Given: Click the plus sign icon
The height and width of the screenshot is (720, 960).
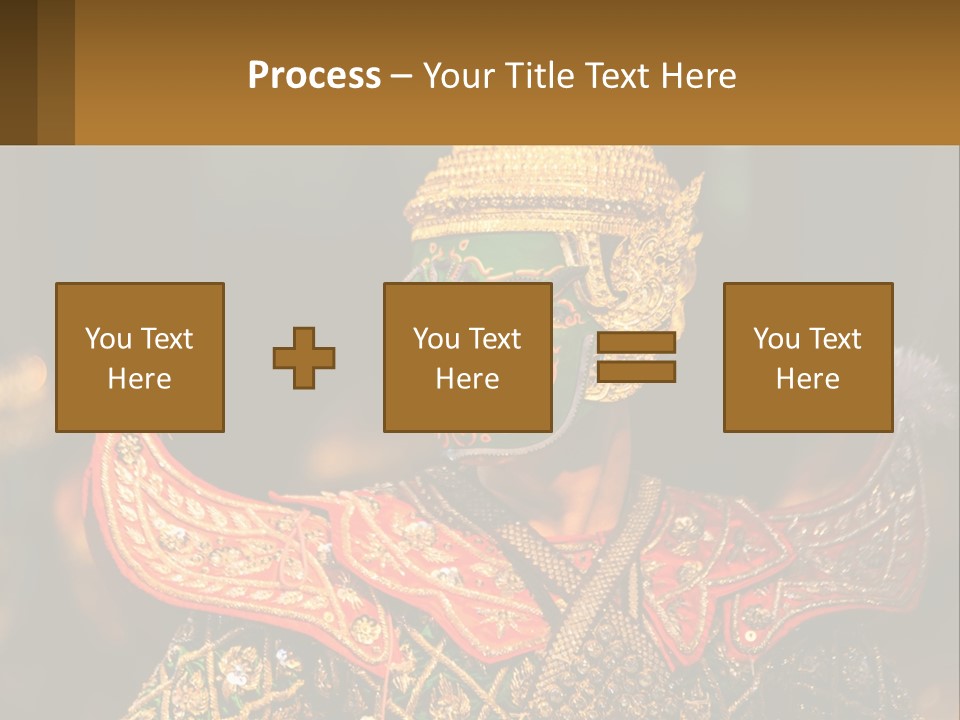Looking at the screenshot, I should [x=304, y=358].
